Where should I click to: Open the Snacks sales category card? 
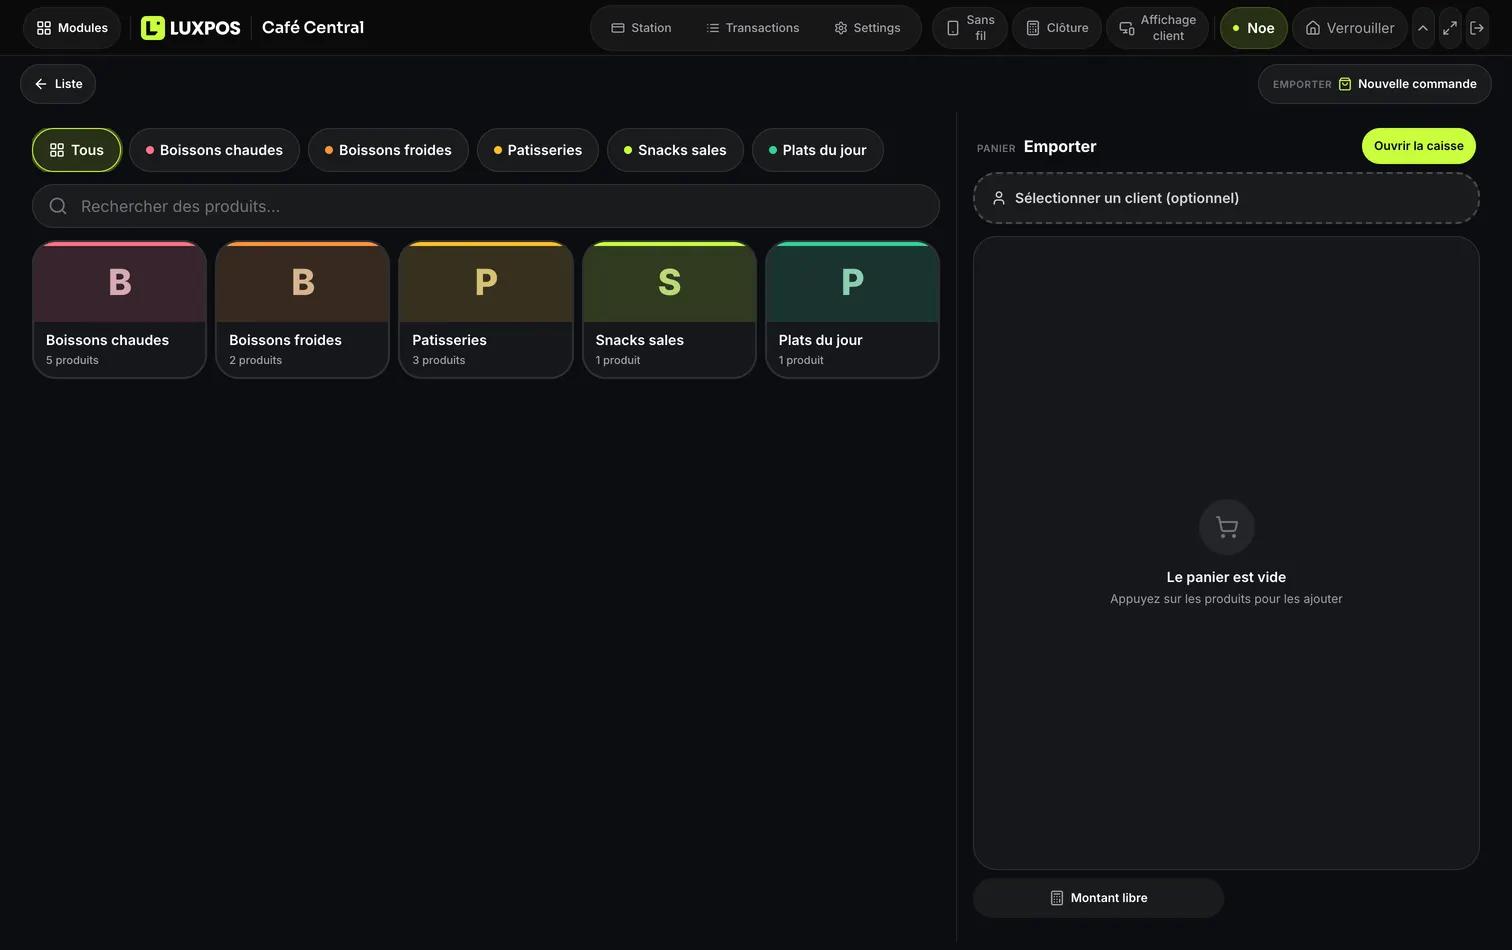(669, 310)
